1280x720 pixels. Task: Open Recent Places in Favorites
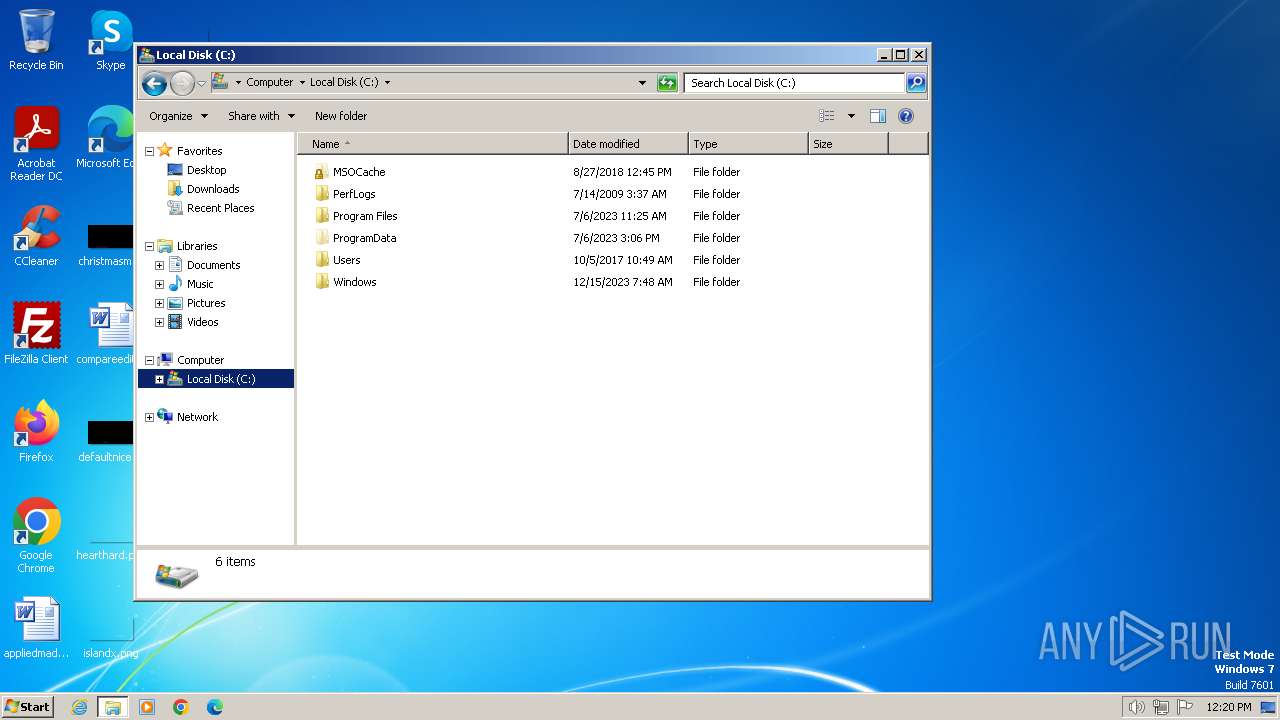220,208
